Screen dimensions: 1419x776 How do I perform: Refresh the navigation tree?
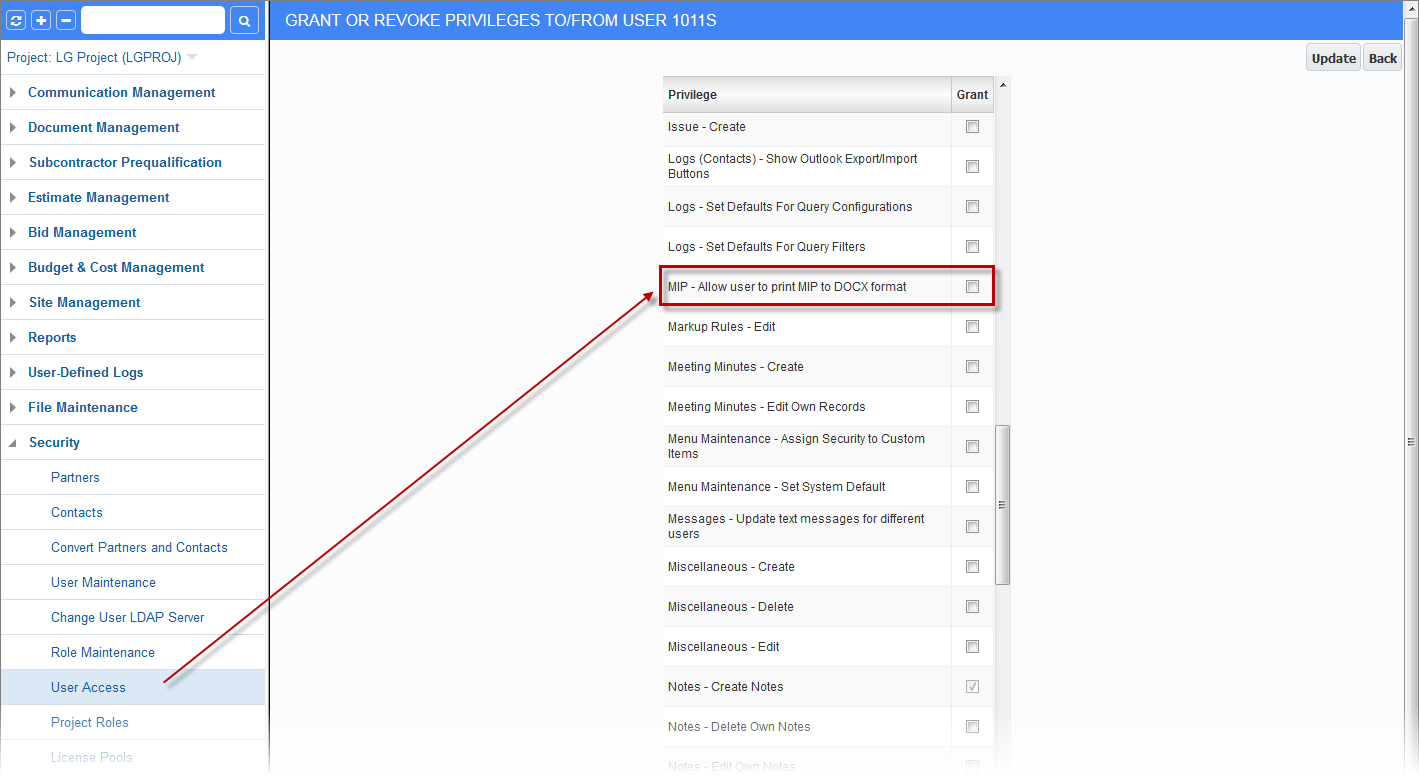tap(16, 19)
